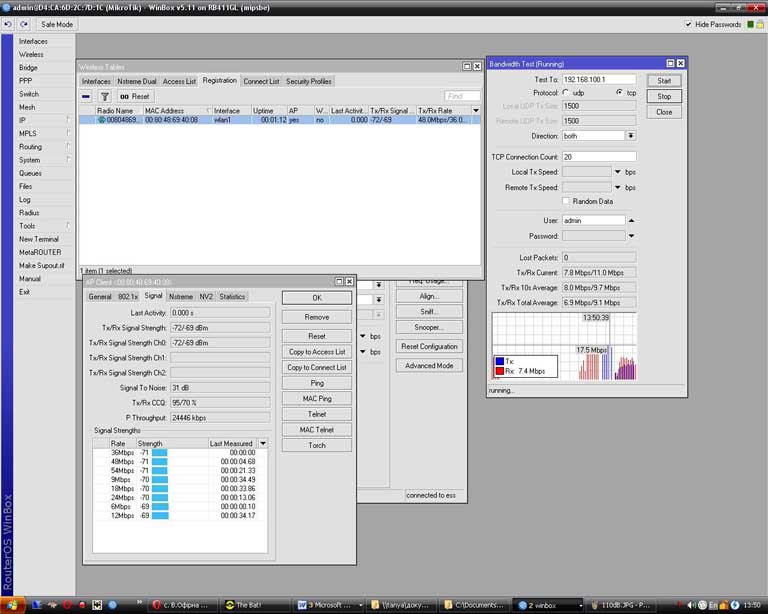Image resolution: width=768 pixels, height=614 pixels.
Task: Click the red Rx legend swatch
Action: 500,371
